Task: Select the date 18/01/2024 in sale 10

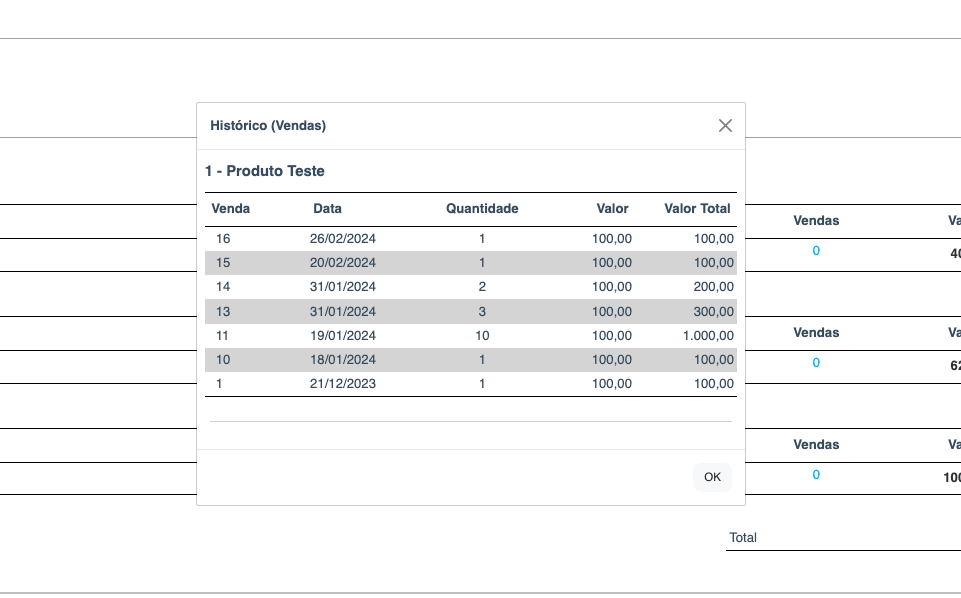Action: [x=342, y=359]
